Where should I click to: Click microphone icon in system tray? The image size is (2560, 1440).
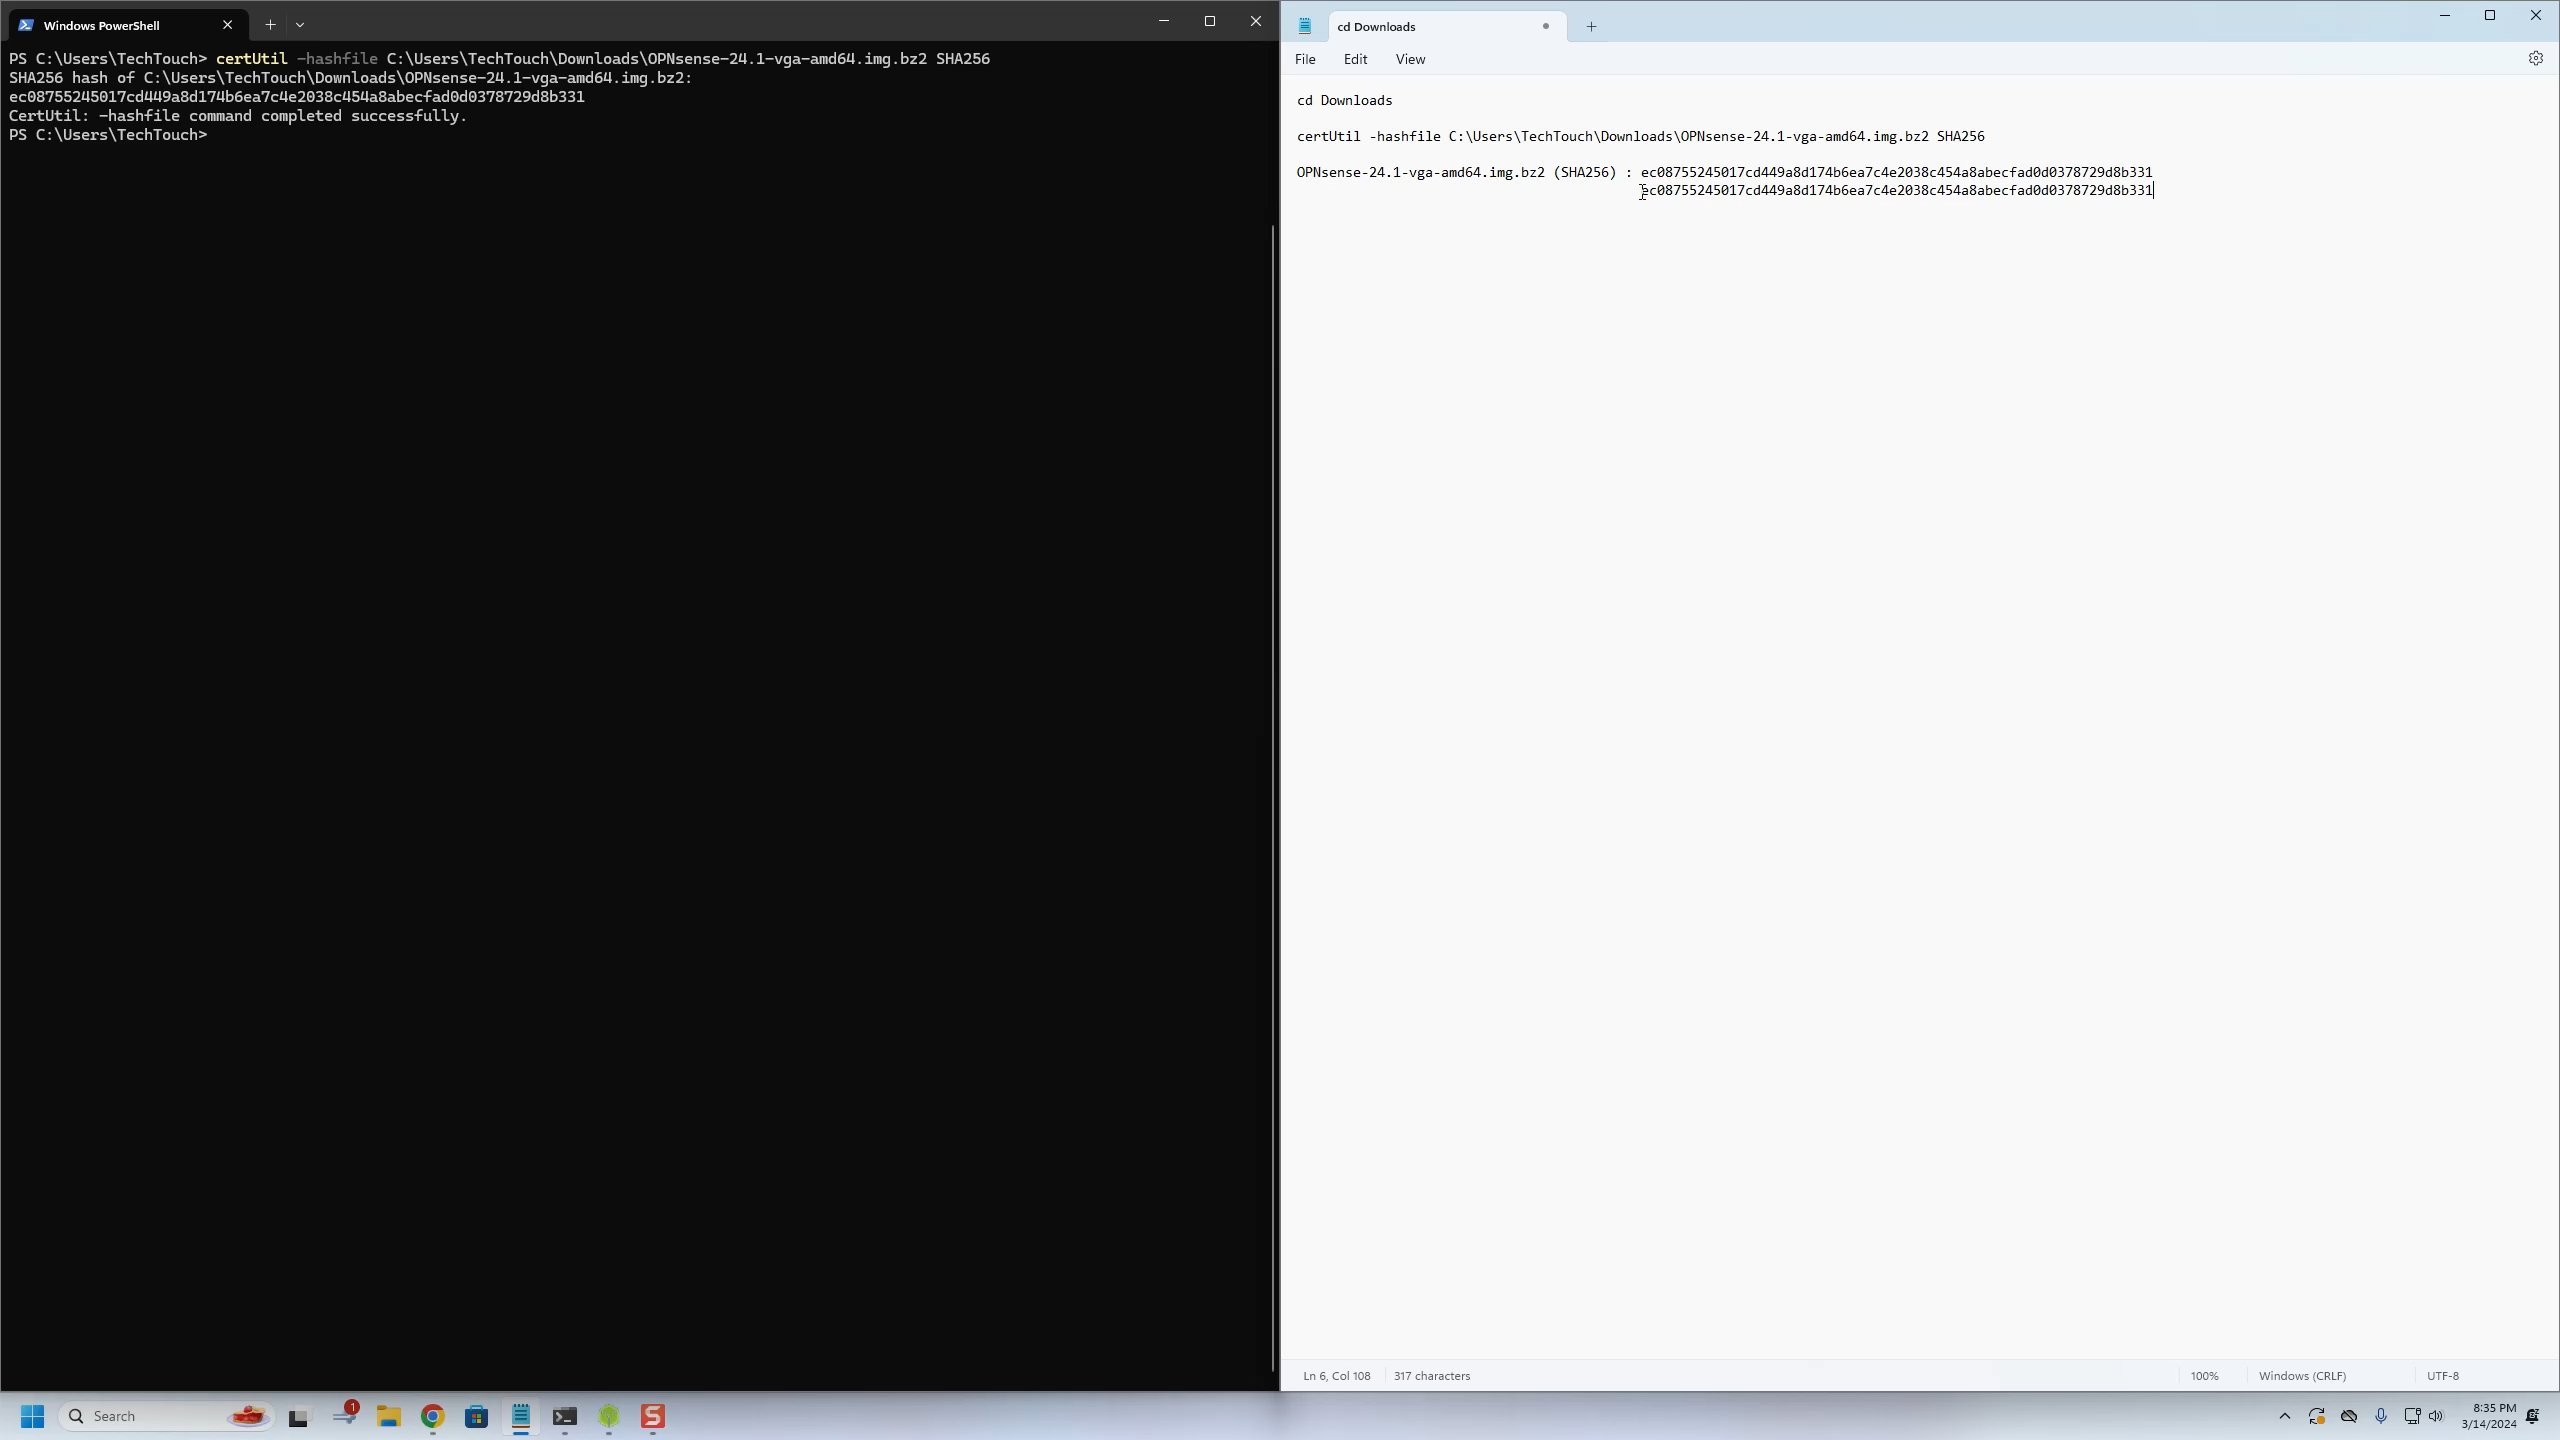click(x=2380, y=1416)
